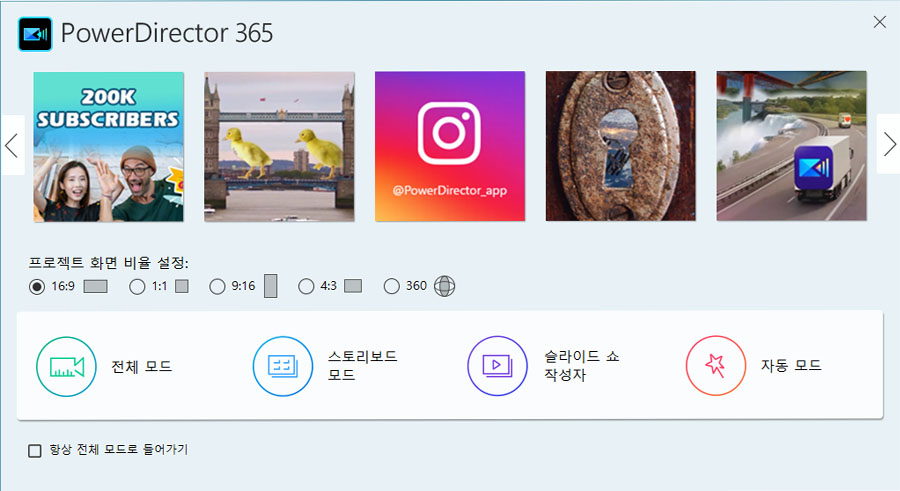900x491 pixels.
Task: Pick the 4:3 aspect ratio radio button
Action: click(306, 287)
